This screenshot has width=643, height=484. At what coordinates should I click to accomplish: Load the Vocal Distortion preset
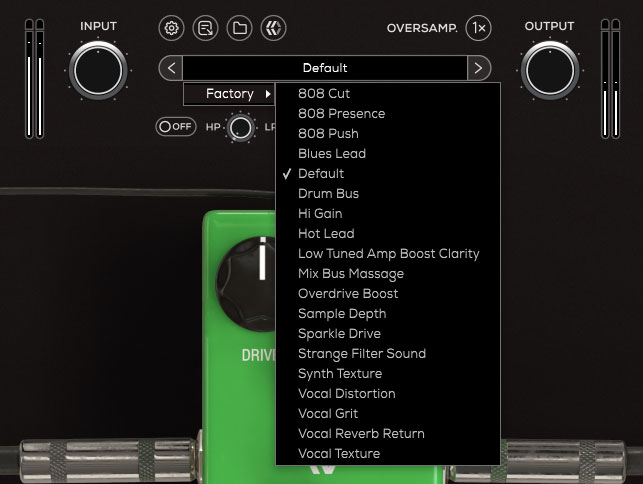(x=388, y=394)
